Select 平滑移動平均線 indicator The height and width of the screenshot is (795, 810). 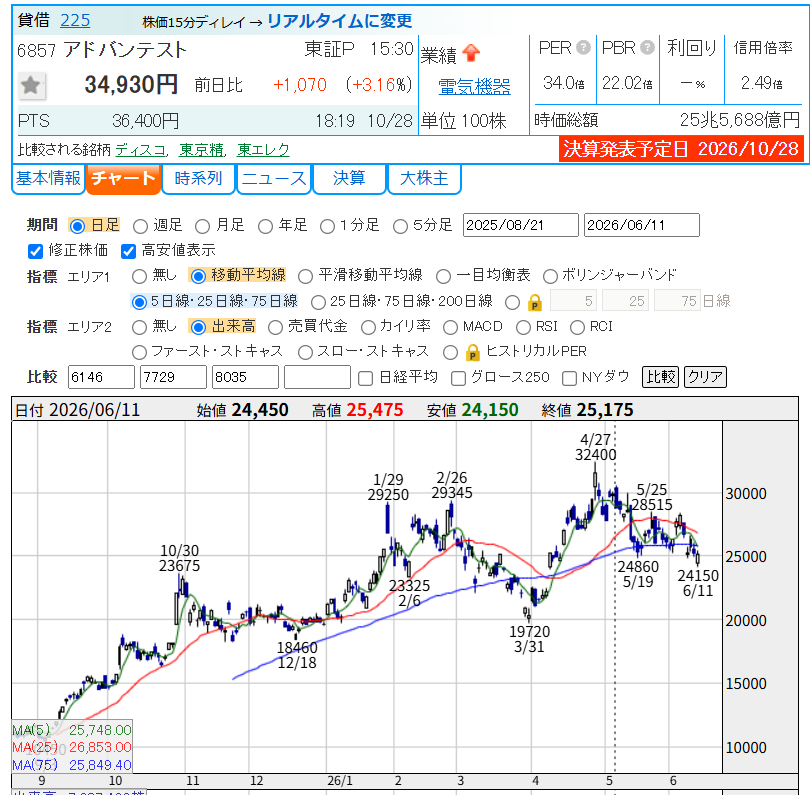coord(305,276)
